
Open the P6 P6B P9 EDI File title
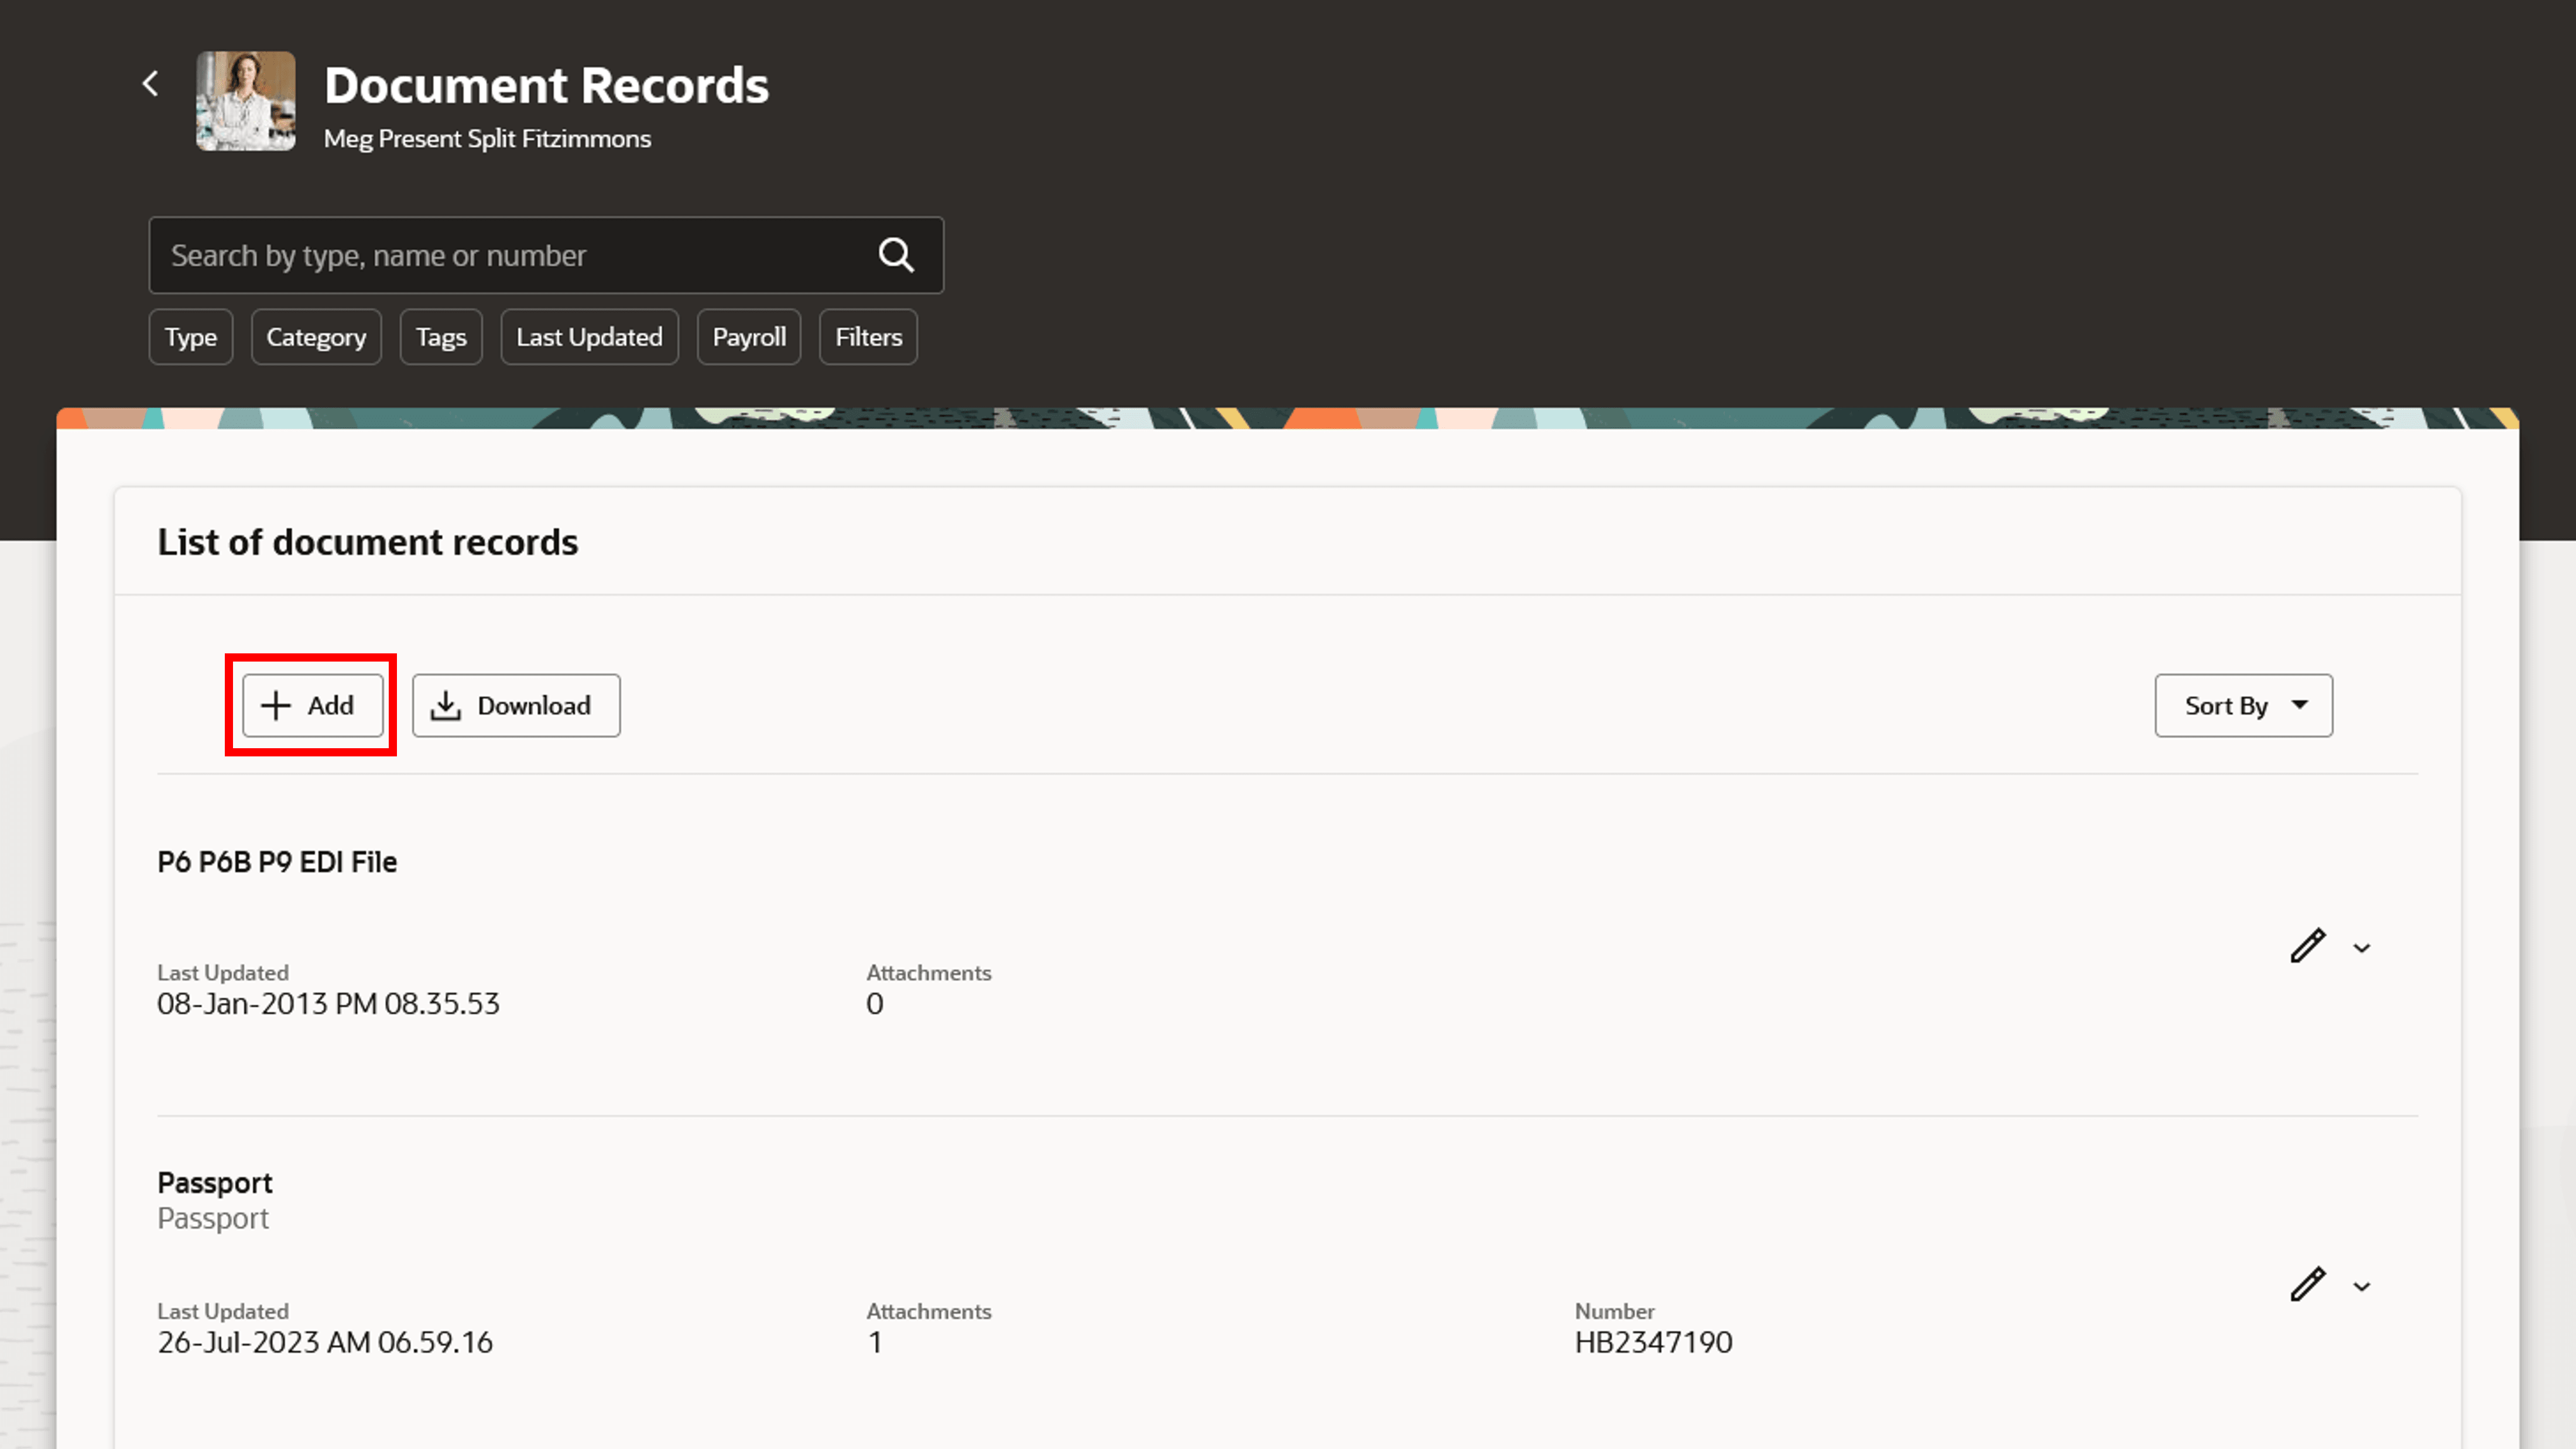click(277, 862)
